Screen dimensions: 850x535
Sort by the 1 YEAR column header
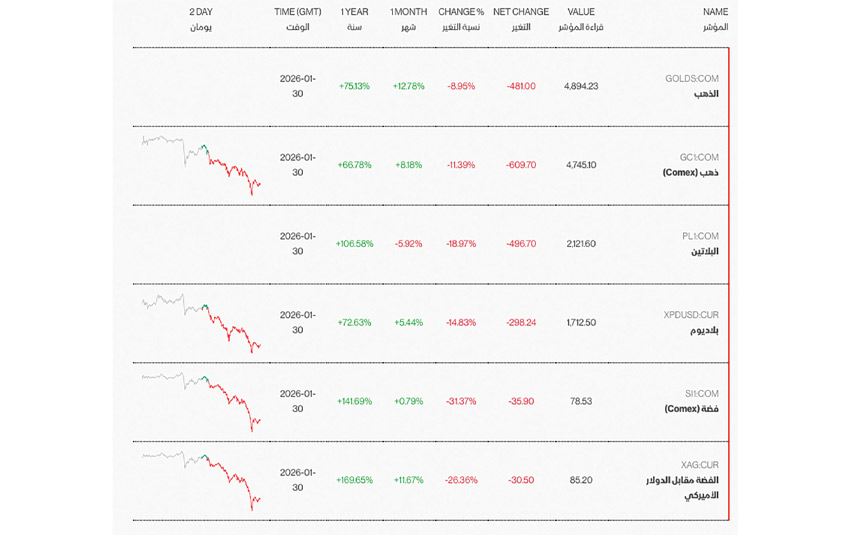click(x=354, y=12)
